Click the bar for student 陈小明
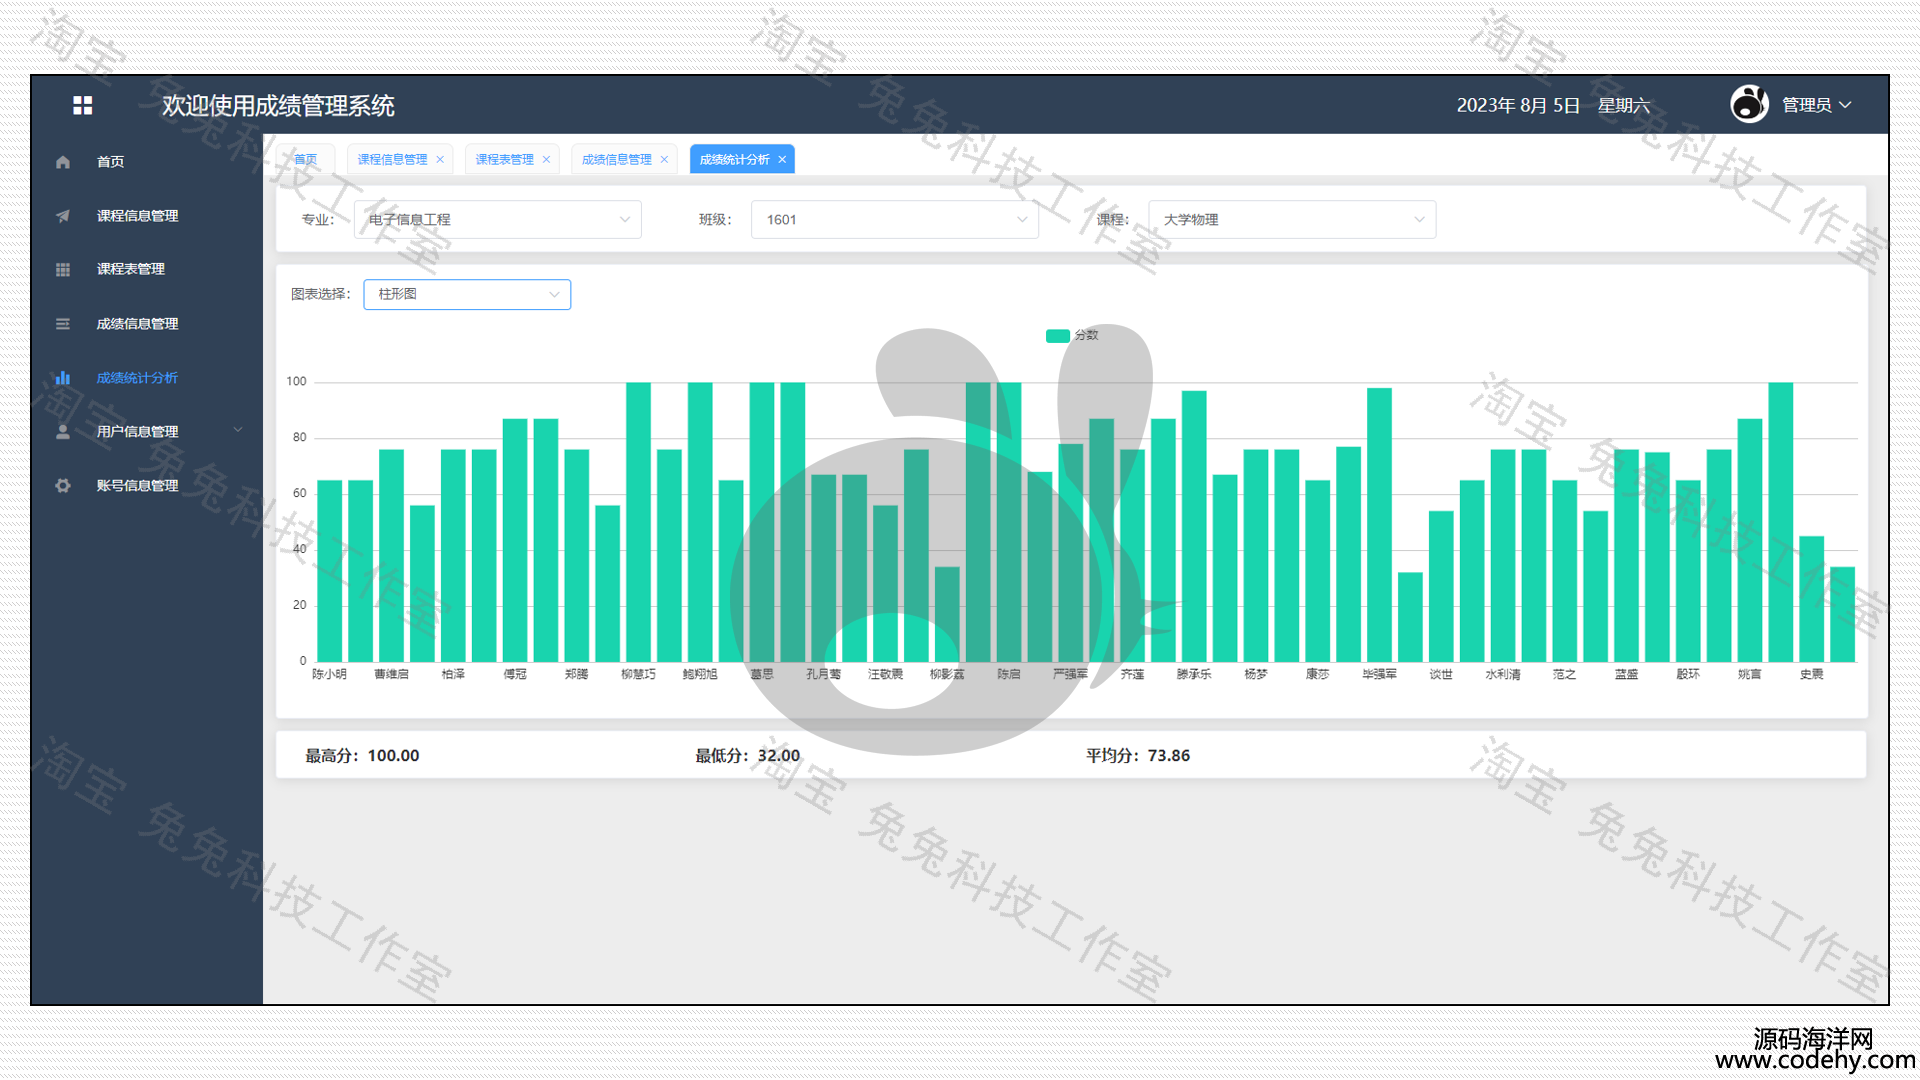The height and width of the screenshot is (1080, 1920). coord(329,570)
